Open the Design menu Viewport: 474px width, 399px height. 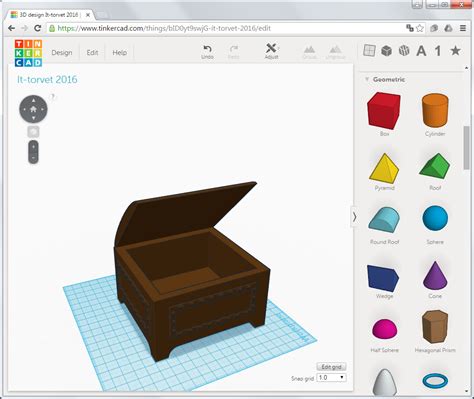point(62,53)
